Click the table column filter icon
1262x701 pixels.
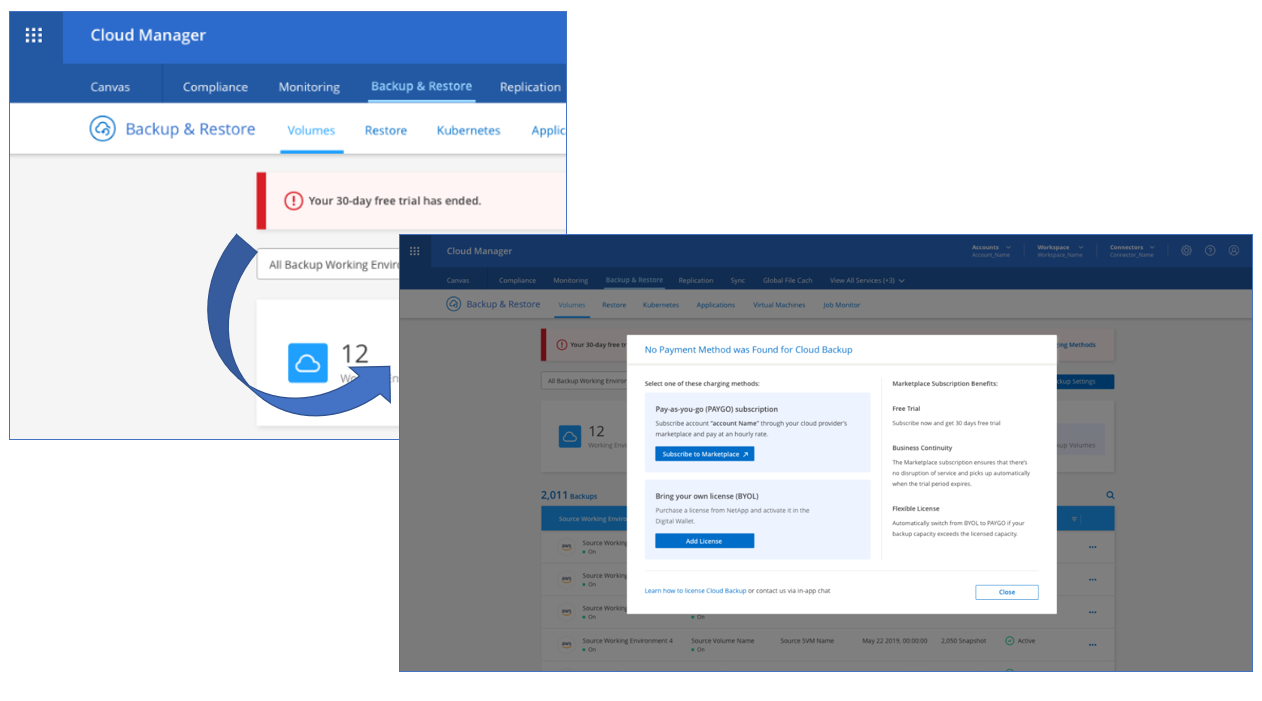[1075, 519]
